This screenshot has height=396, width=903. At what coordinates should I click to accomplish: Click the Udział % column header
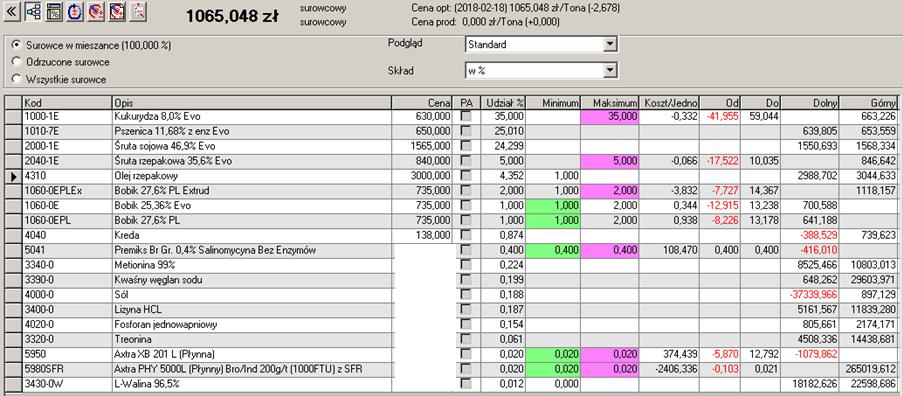click(x=503, y=103)
